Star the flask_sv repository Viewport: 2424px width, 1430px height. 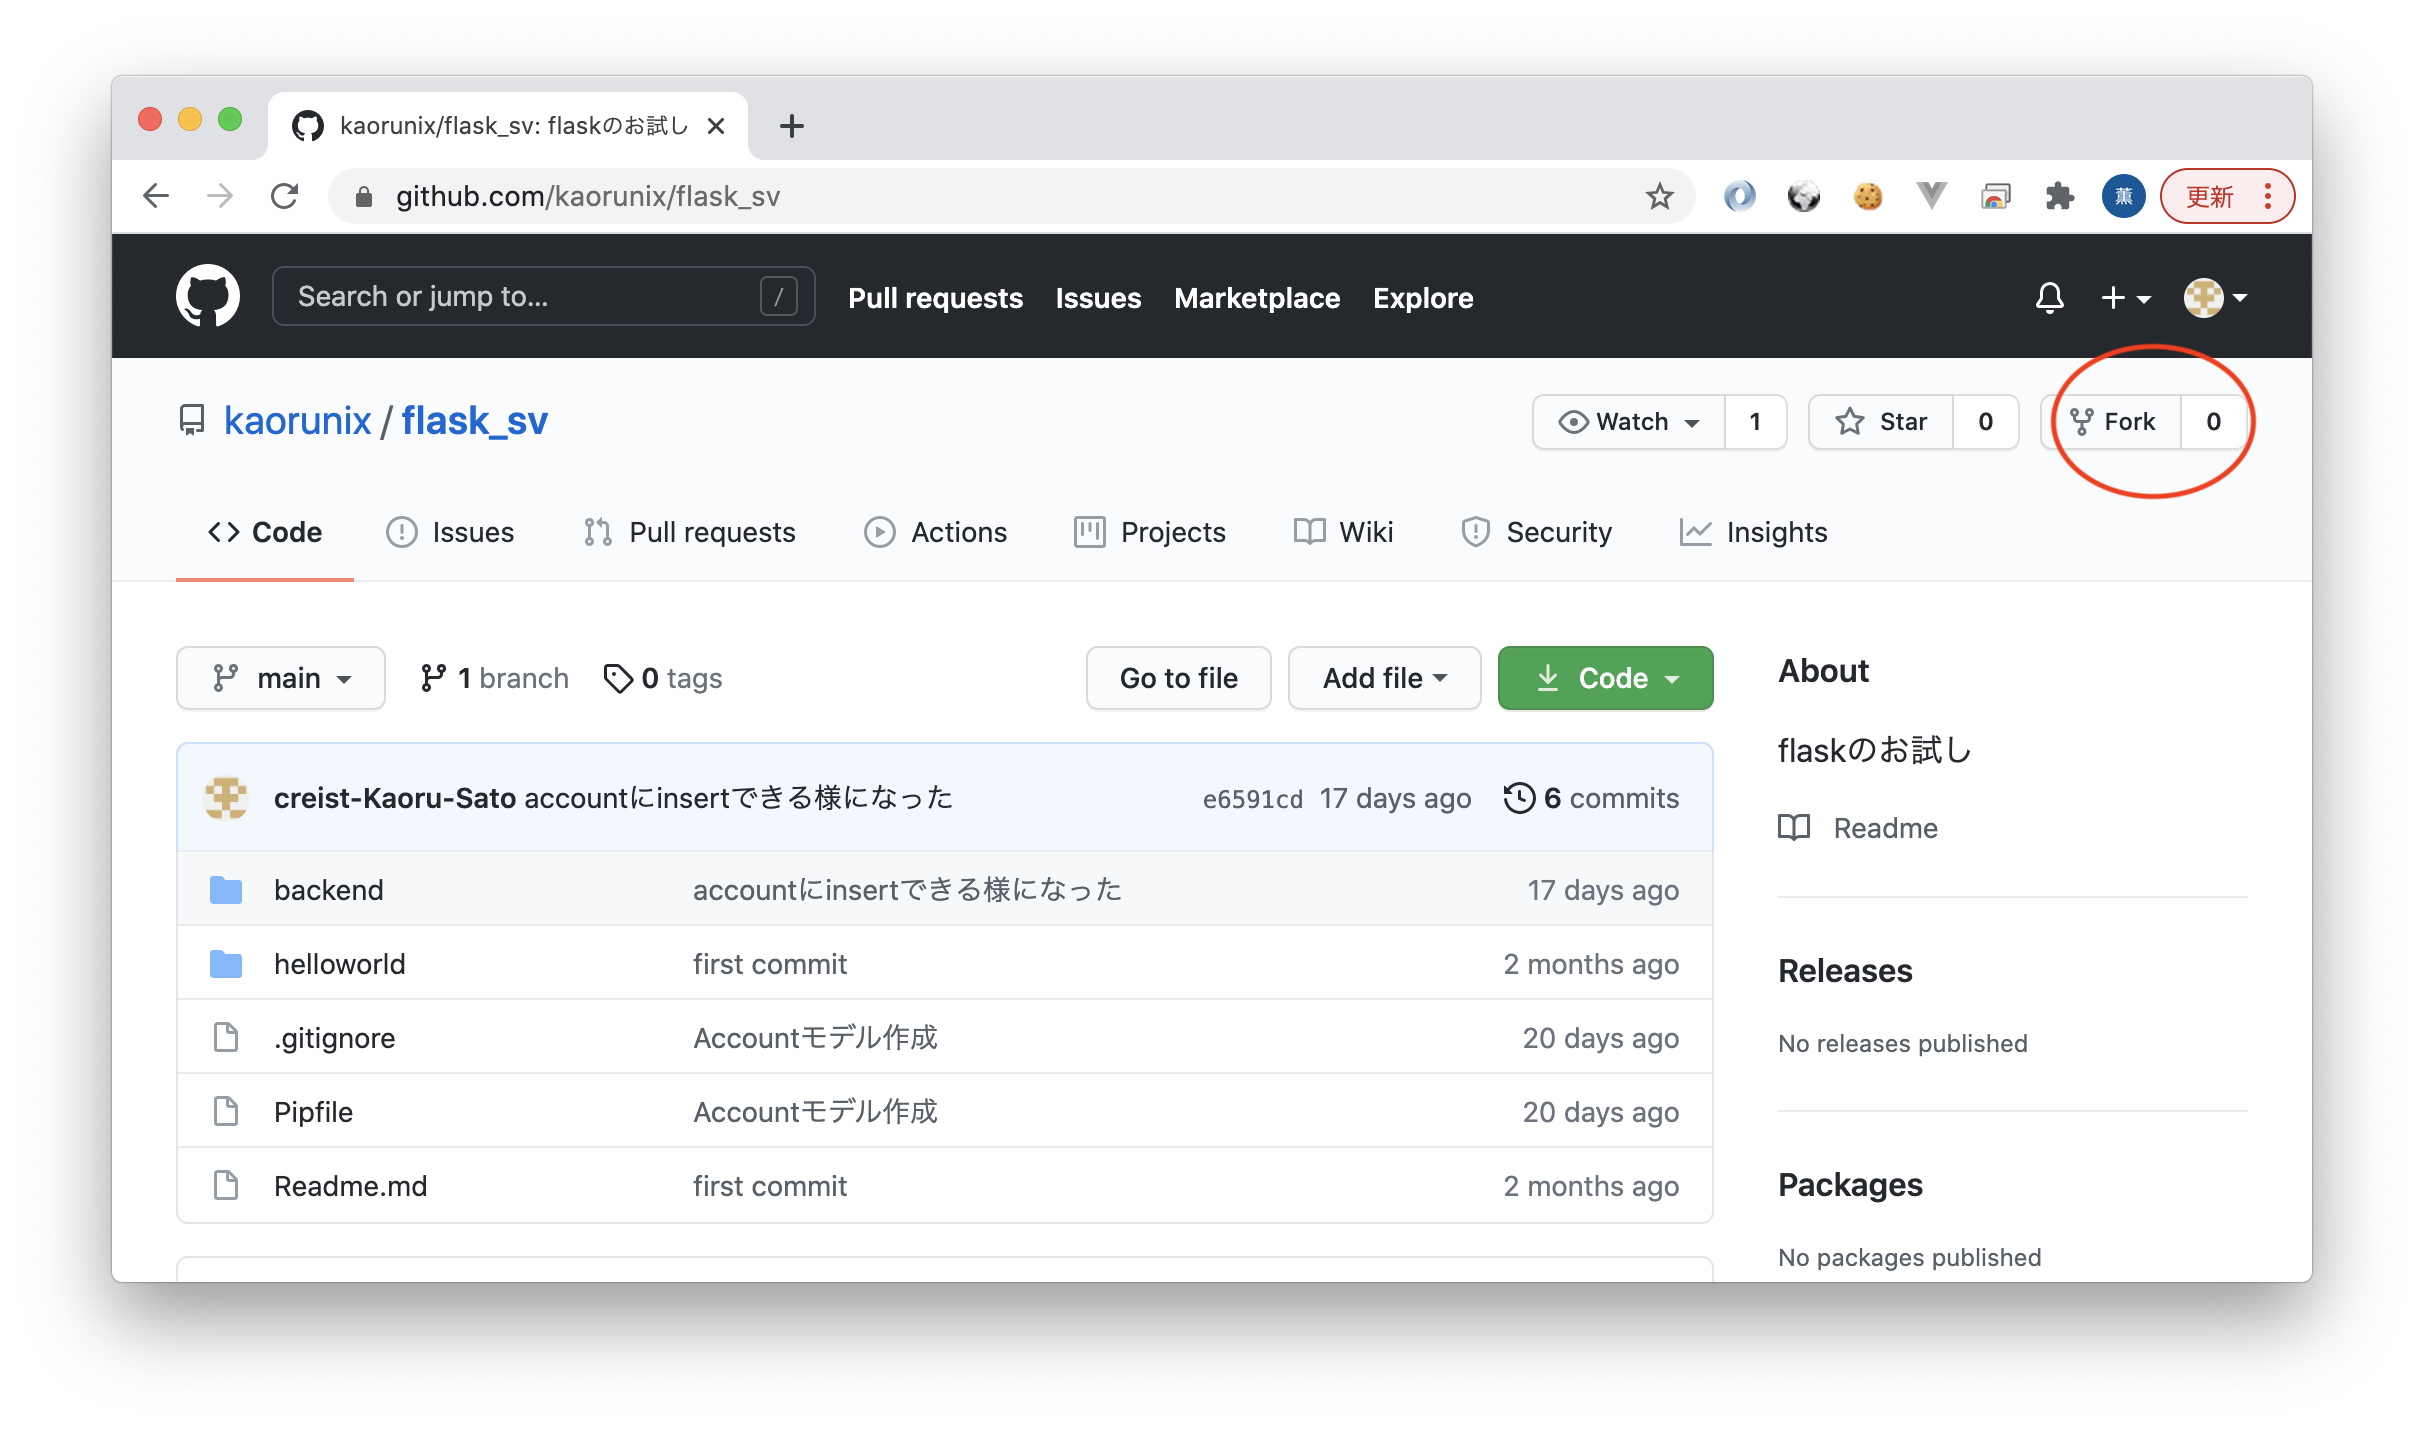[x=1881, y=422]
